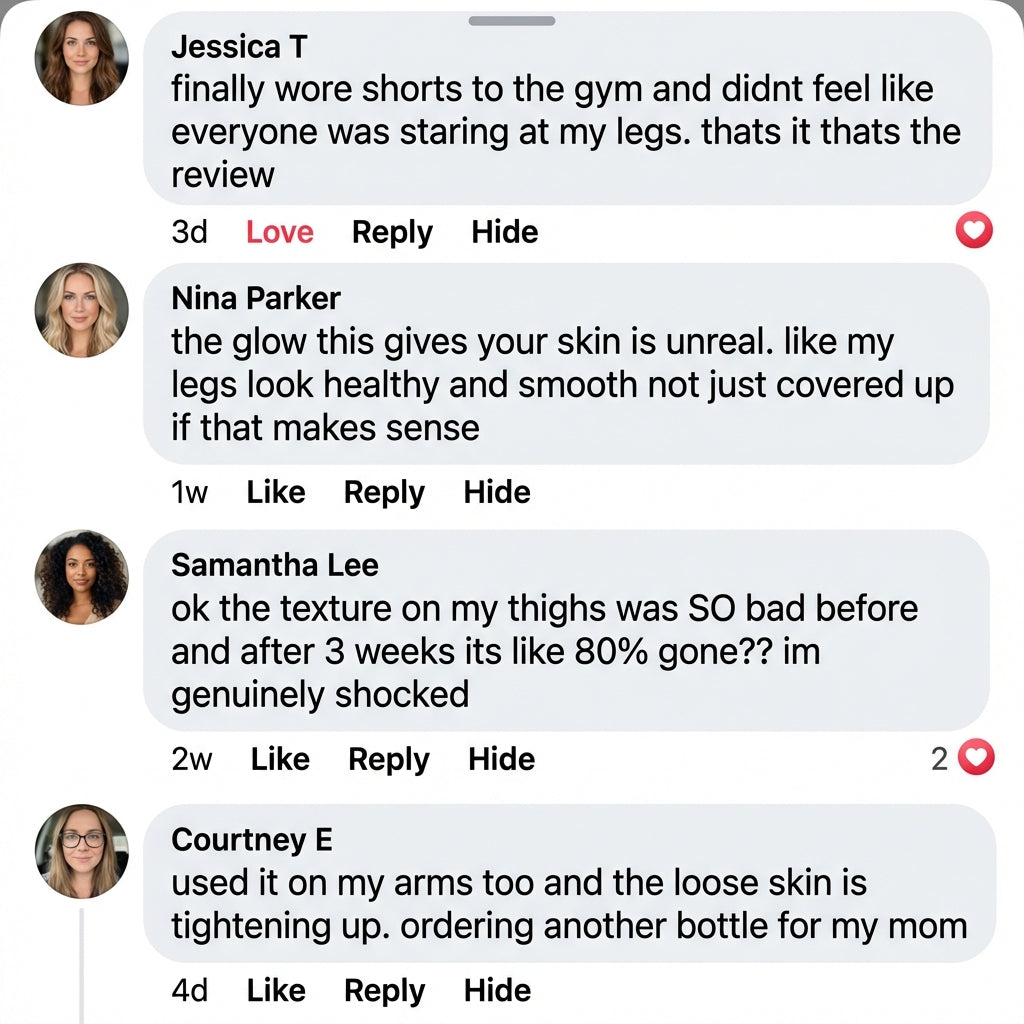Reply to Courtney E's comment
Screen dimensions: 1024x1024
[384, 990]
